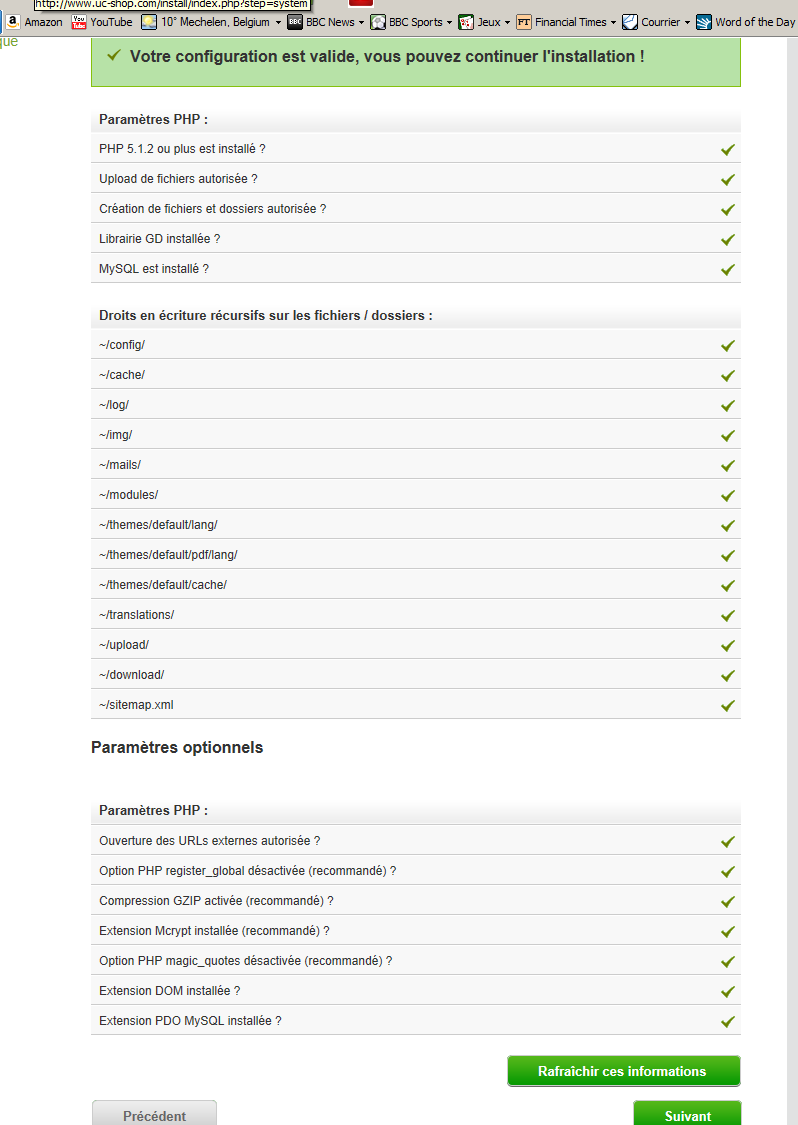Expand the BBC News bookmark dropdown arrow
The width and height of the screenshot is (798, 1125).
point(361,22)
